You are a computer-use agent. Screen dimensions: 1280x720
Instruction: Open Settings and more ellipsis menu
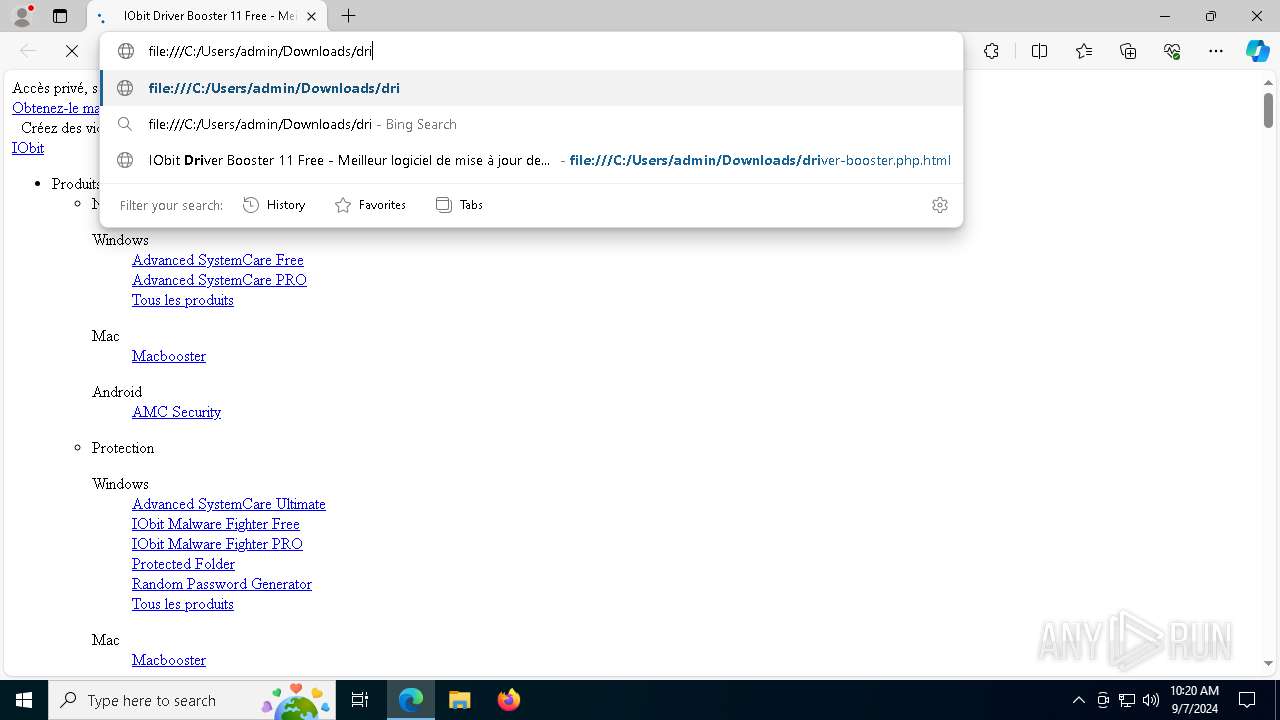1216,51
